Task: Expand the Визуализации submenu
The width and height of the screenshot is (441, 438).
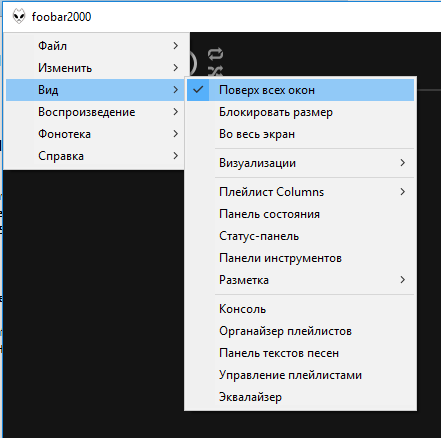Action: click(x=300, y=163)
